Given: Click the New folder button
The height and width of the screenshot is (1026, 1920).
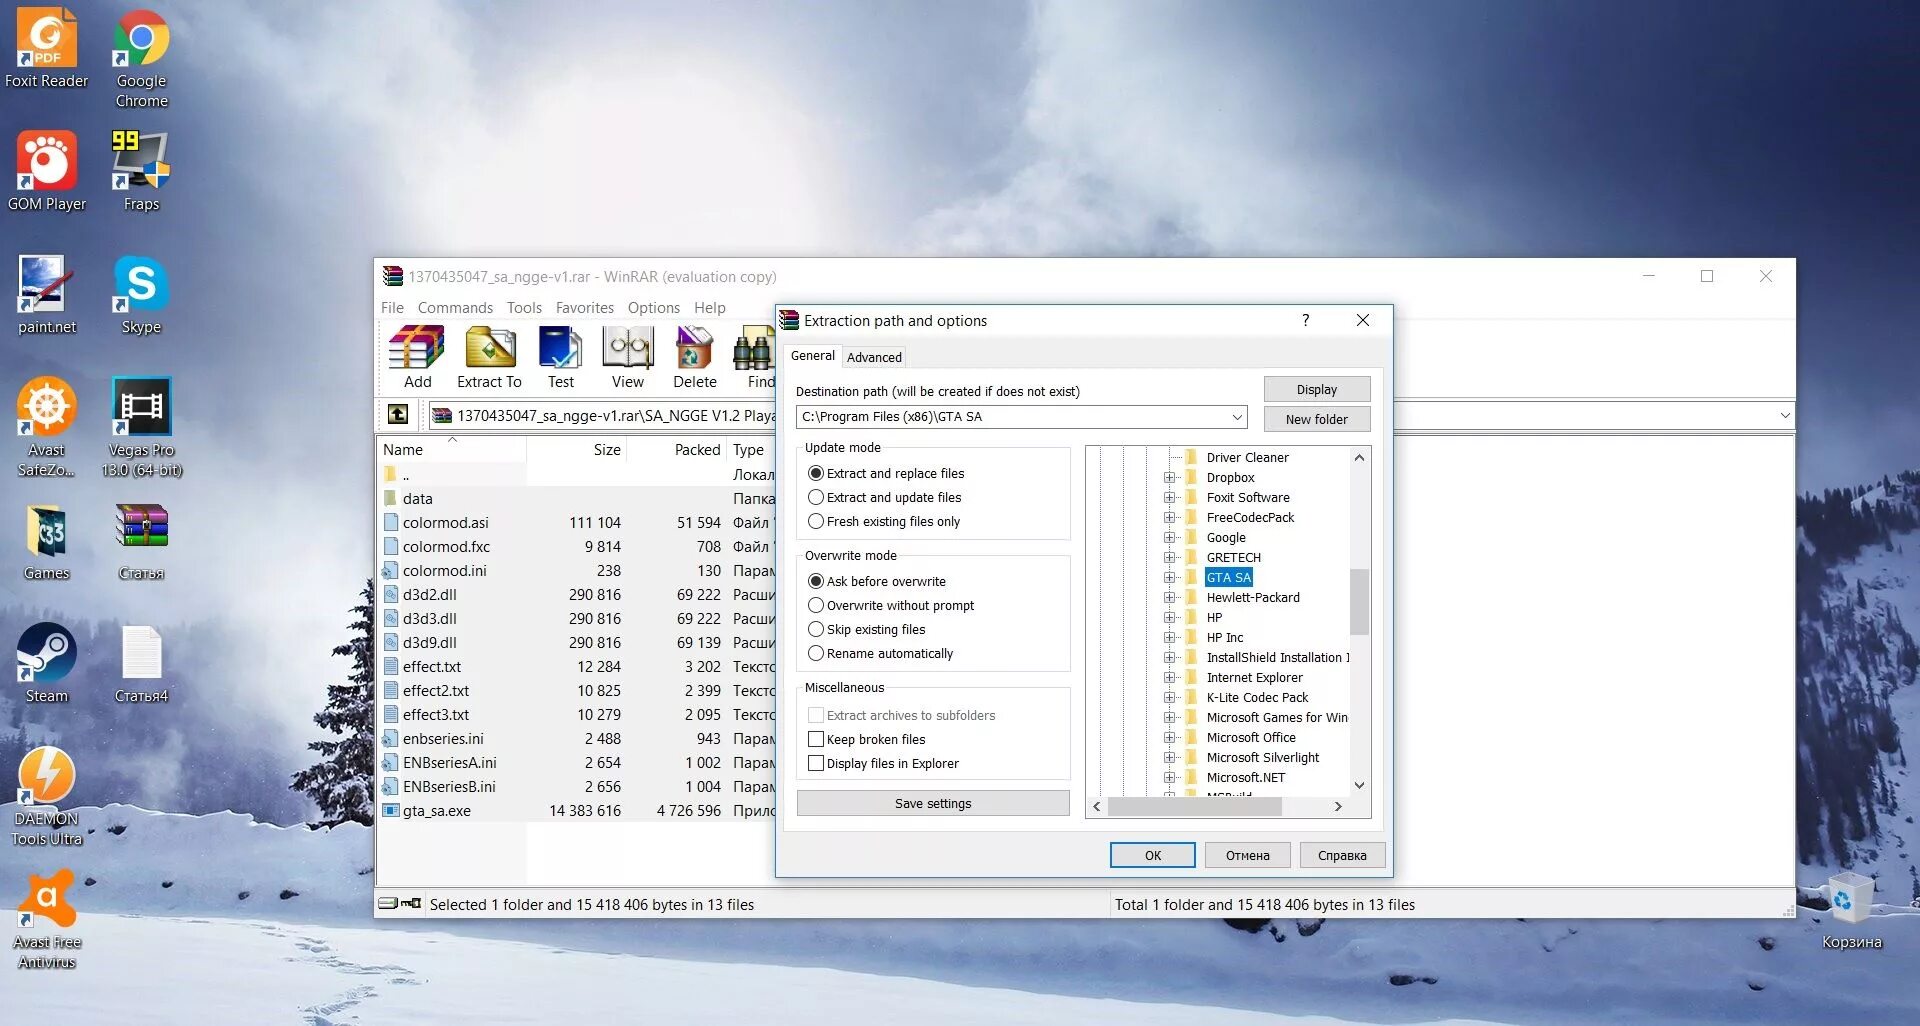Looking at the screenshot, I should click(1316, 419).
